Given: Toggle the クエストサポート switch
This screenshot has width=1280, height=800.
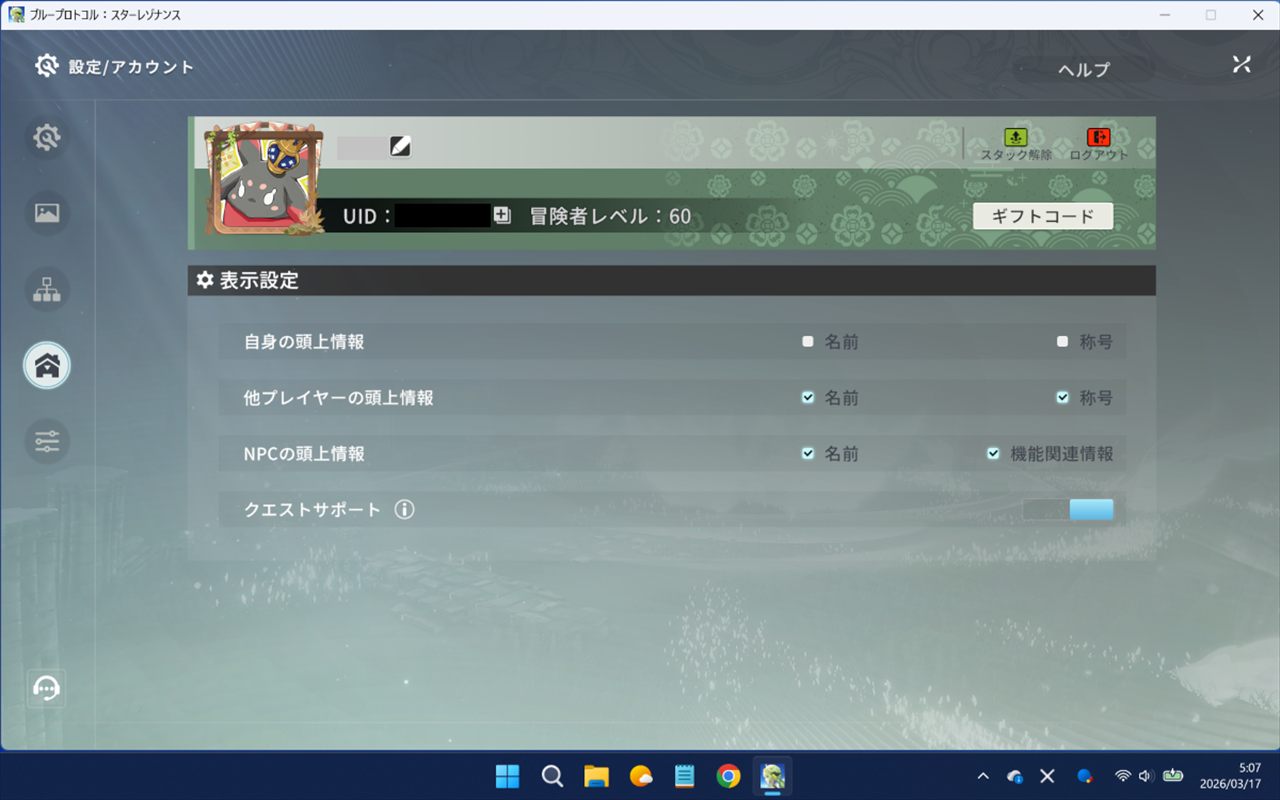Looking at the screenshot, I should click(1068, 510).
